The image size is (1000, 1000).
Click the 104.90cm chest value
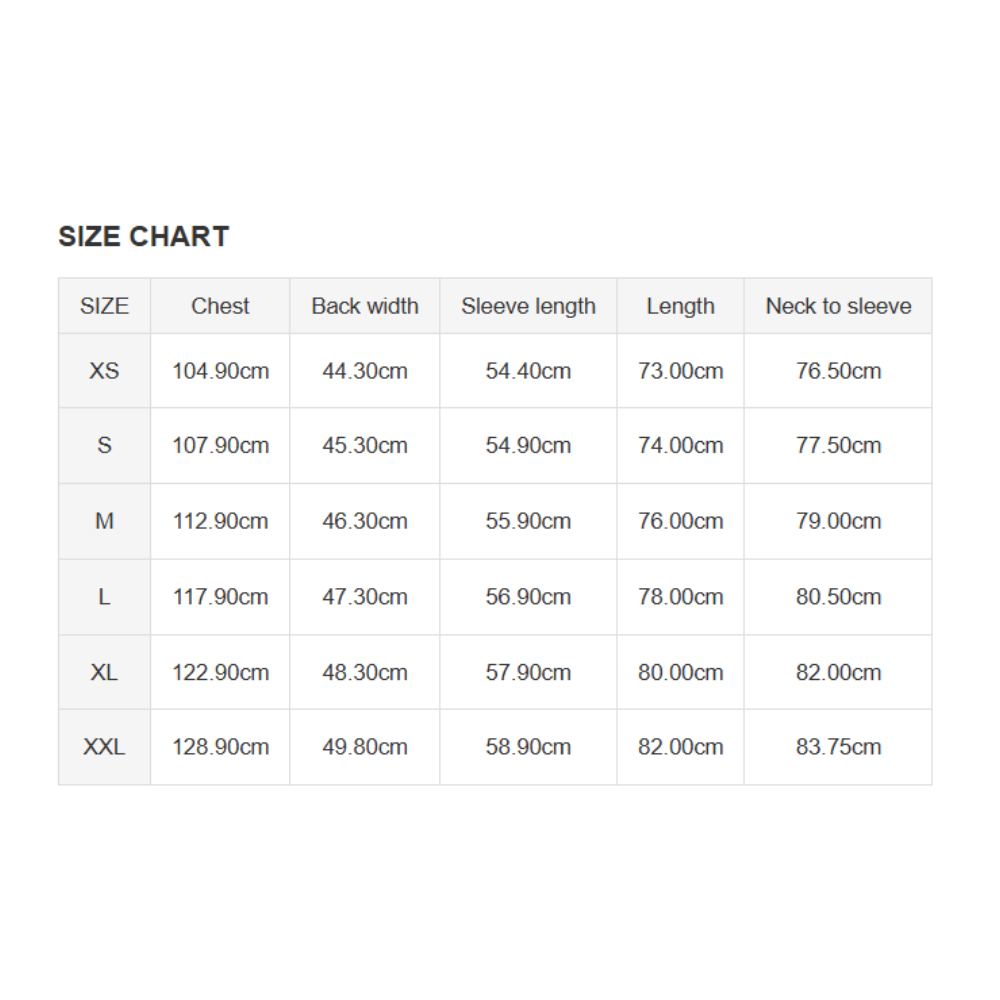[220, 371]
